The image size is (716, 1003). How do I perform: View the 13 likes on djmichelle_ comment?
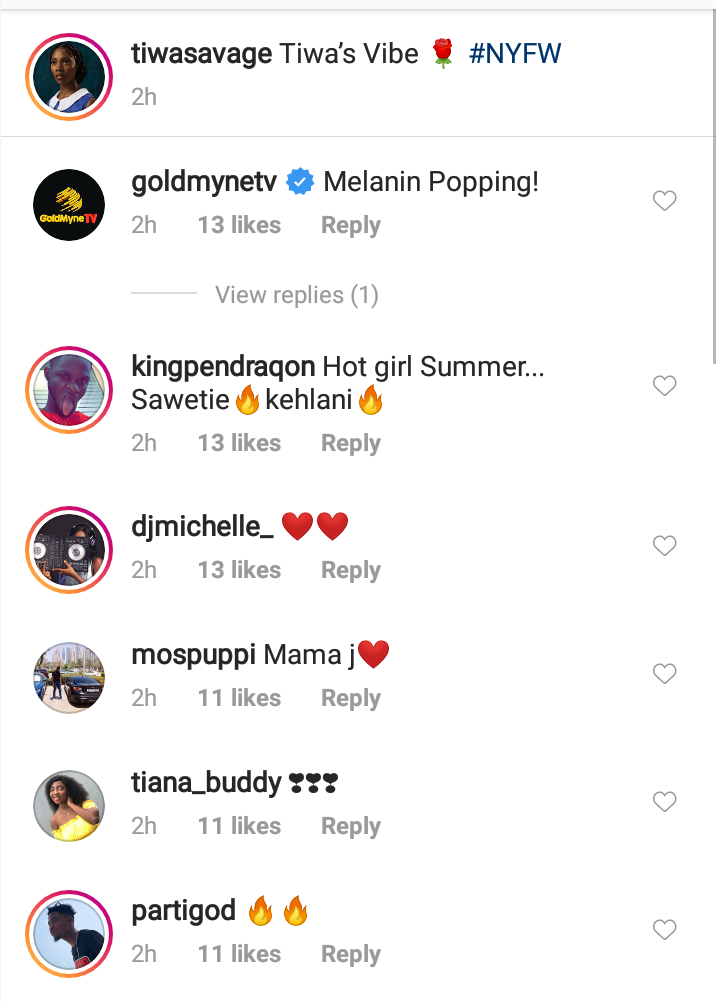[x=239, y=570]
